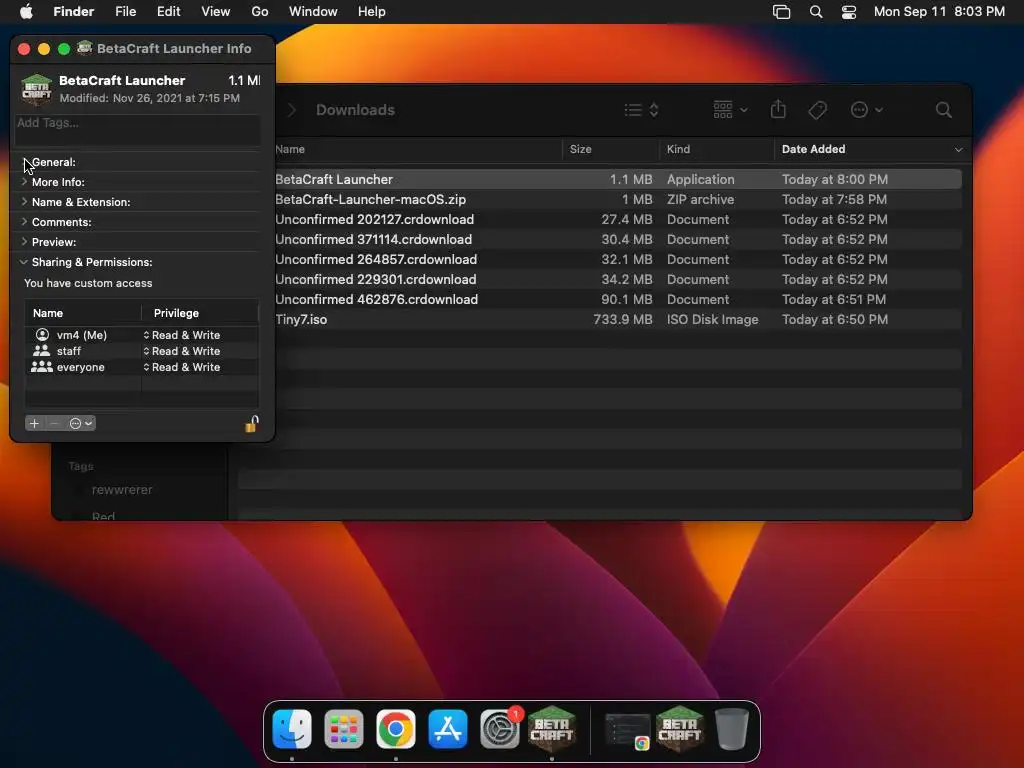Open the Go menu
The image size is (1024, 768).
(x=259, y=12)
